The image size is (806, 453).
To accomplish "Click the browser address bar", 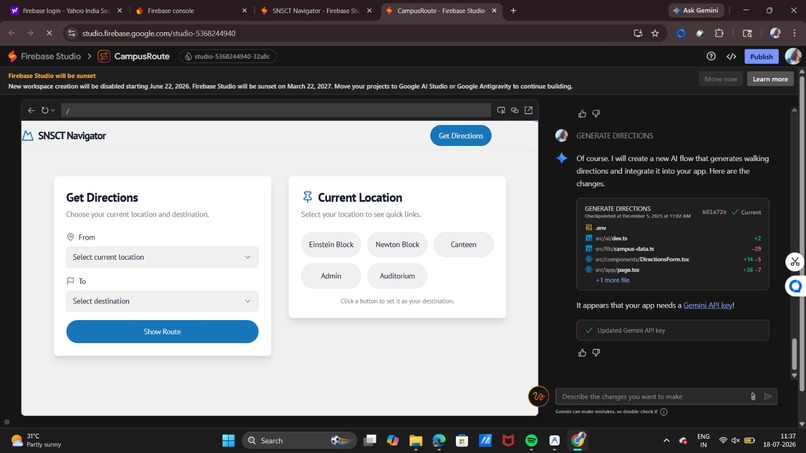I will 355,33.
